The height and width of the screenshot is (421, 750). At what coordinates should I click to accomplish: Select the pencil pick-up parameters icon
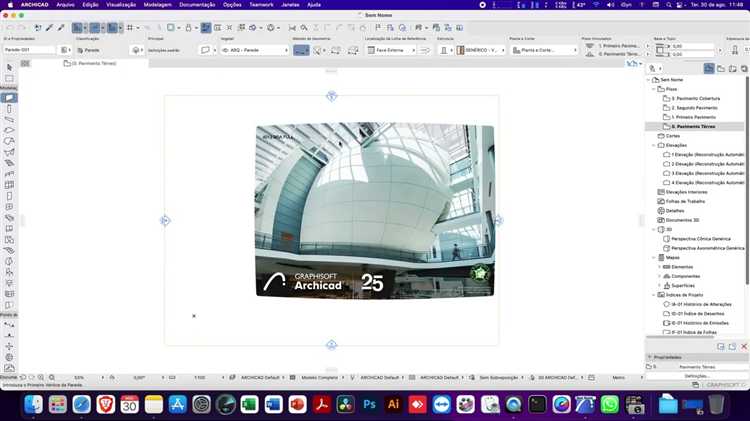pyautogui.click(x=49, y=28)
